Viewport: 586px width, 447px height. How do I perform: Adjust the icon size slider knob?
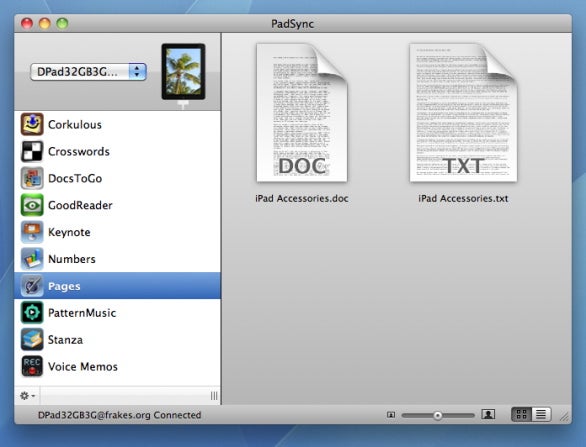(438, 415)
